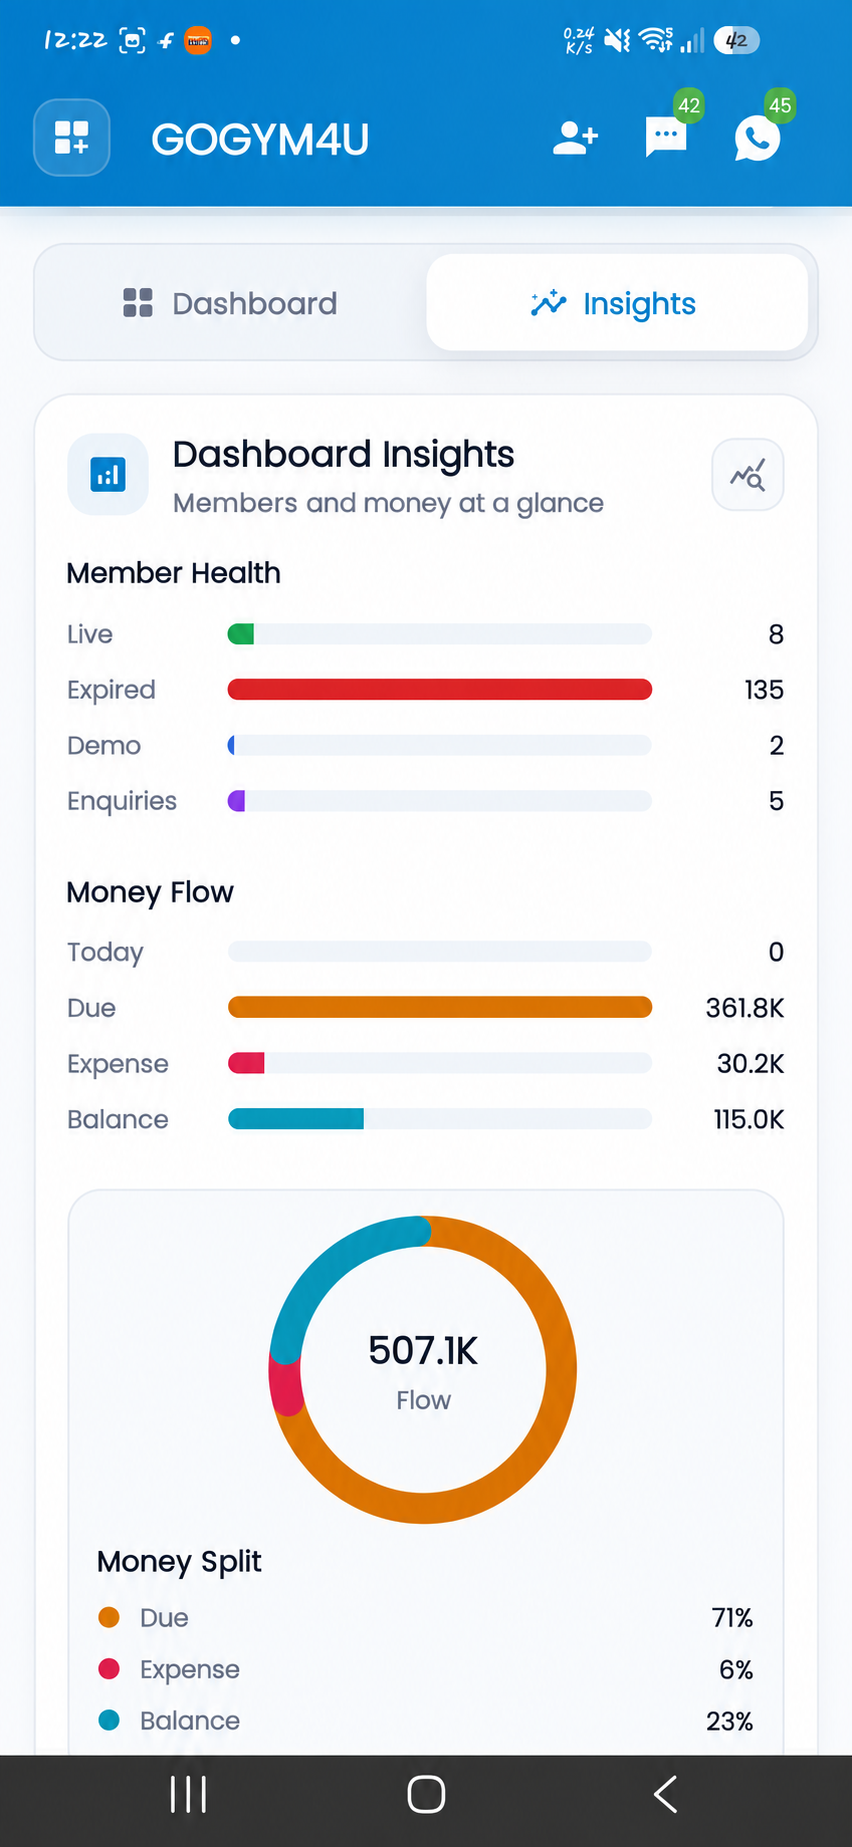Tap the Wi-Fi status icon
852x1847 pixels.
point(656,40)
